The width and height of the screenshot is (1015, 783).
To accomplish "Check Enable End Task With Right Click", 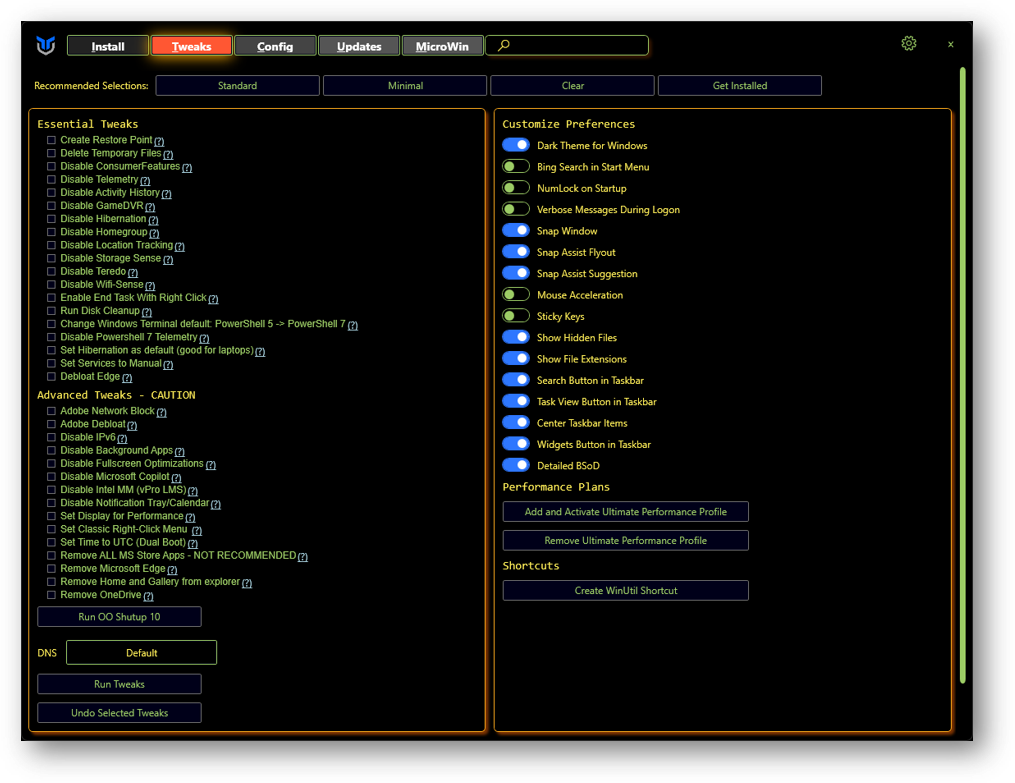I will tap(51, 298).
